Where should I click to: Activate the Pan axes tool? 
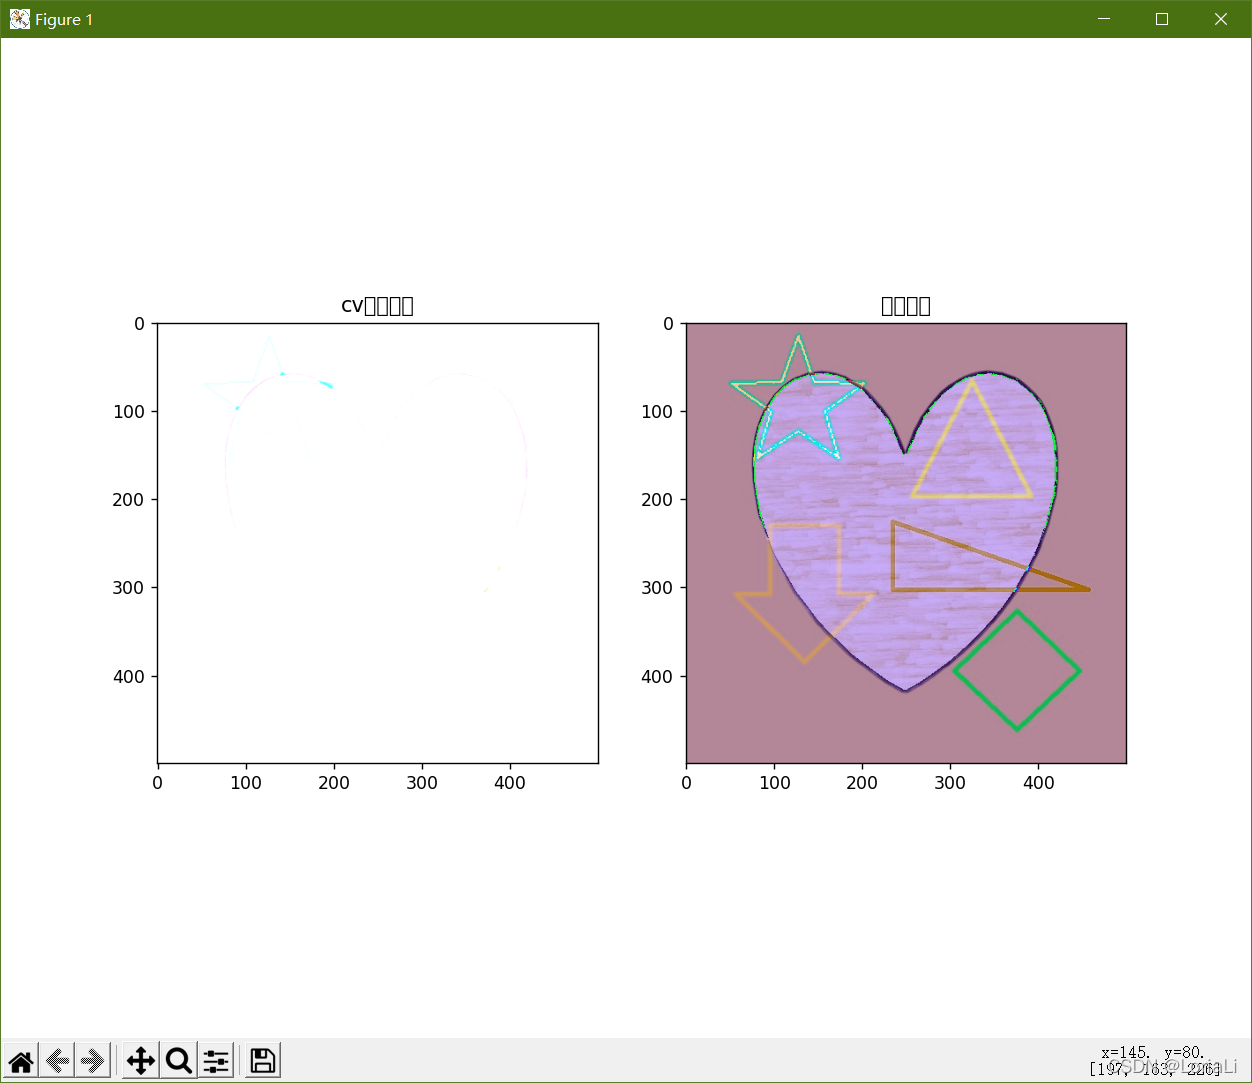pos(141,1061)
